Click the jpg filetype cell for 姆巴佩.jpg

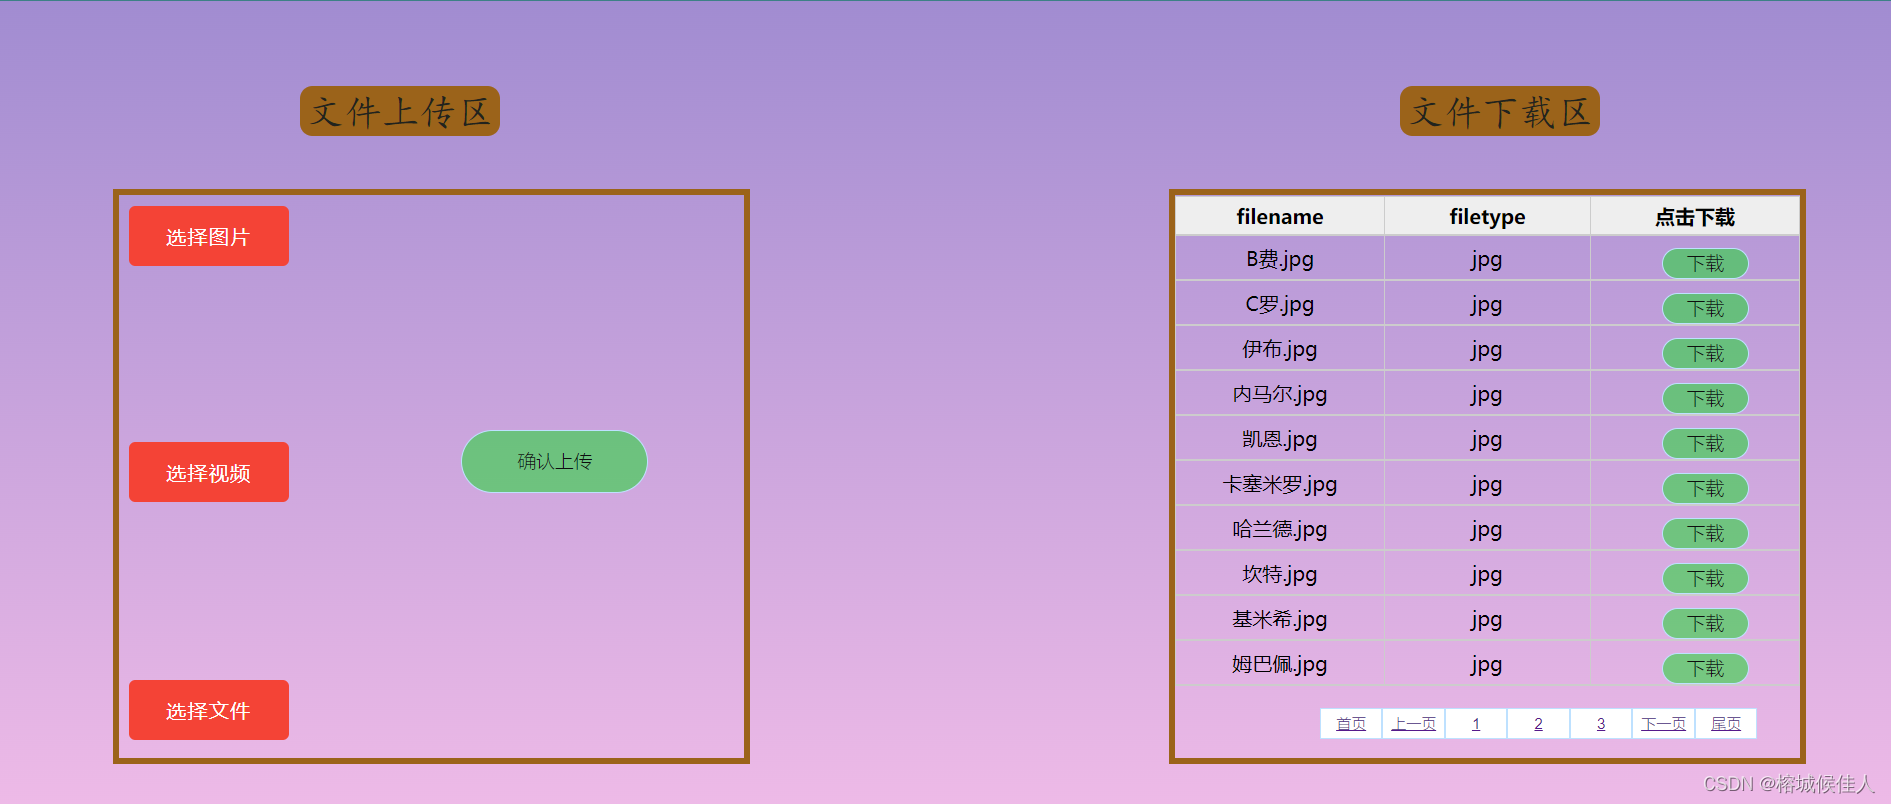point(1487,664)
